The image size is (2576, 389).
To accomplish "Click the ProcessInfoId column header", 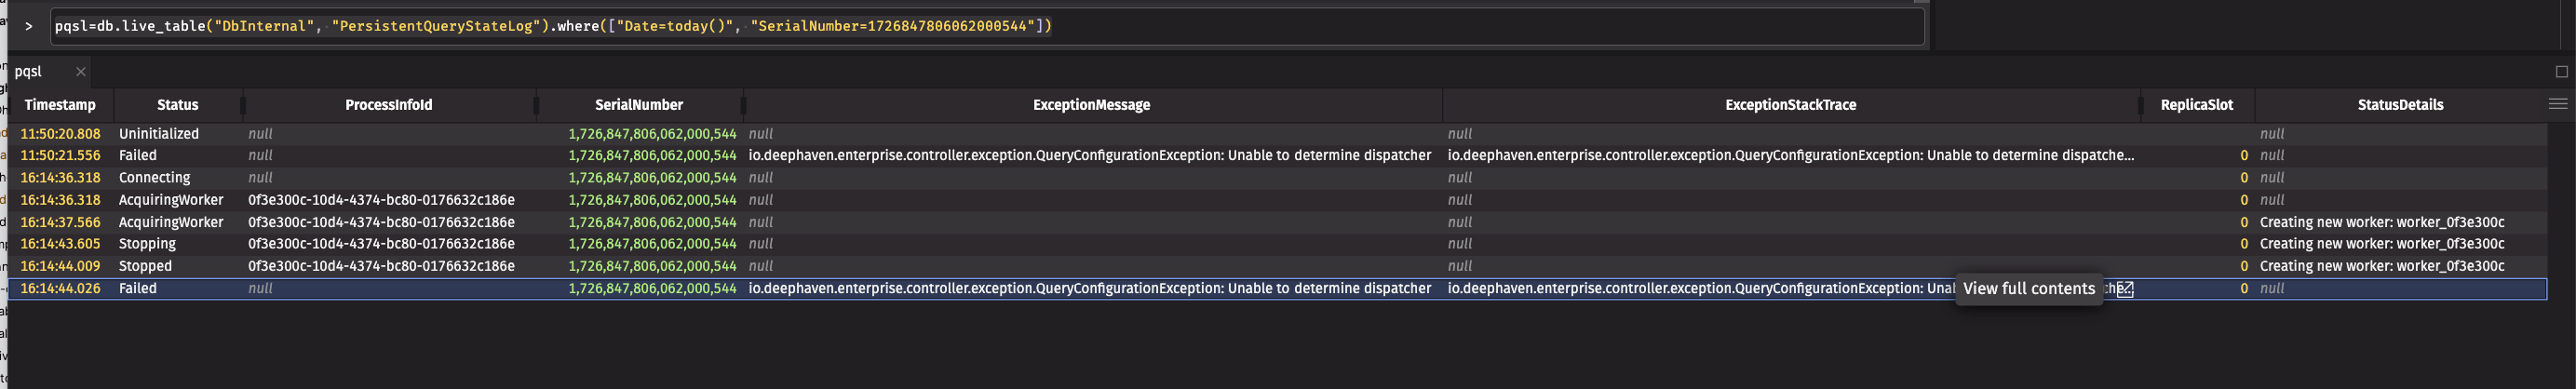I will [388, 105].
